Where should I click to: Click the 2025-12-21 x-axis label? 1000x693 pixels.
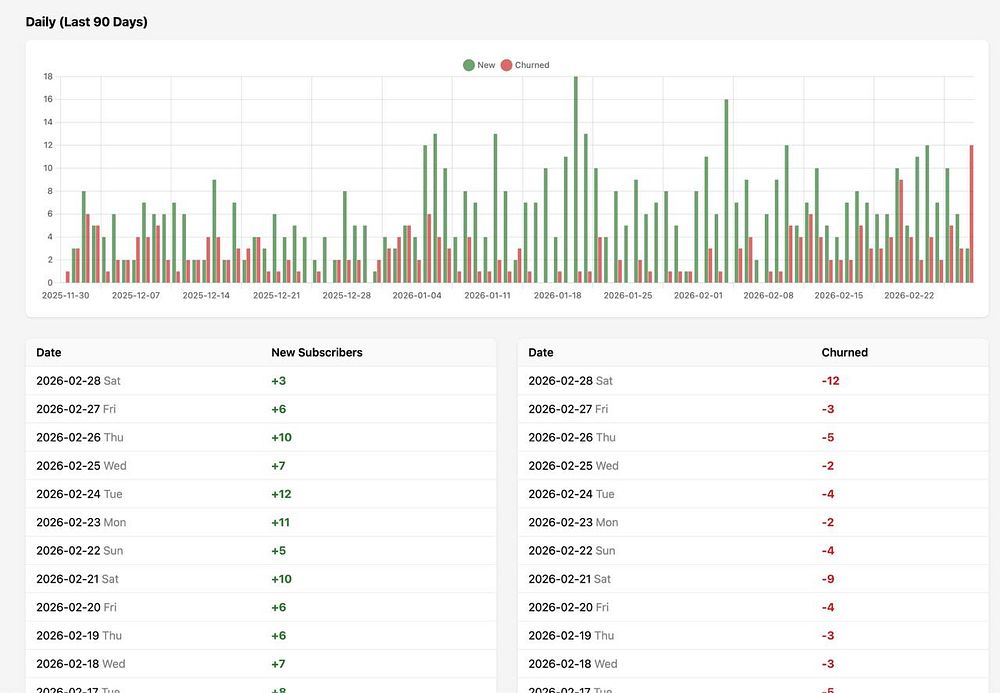coord(276,295)
